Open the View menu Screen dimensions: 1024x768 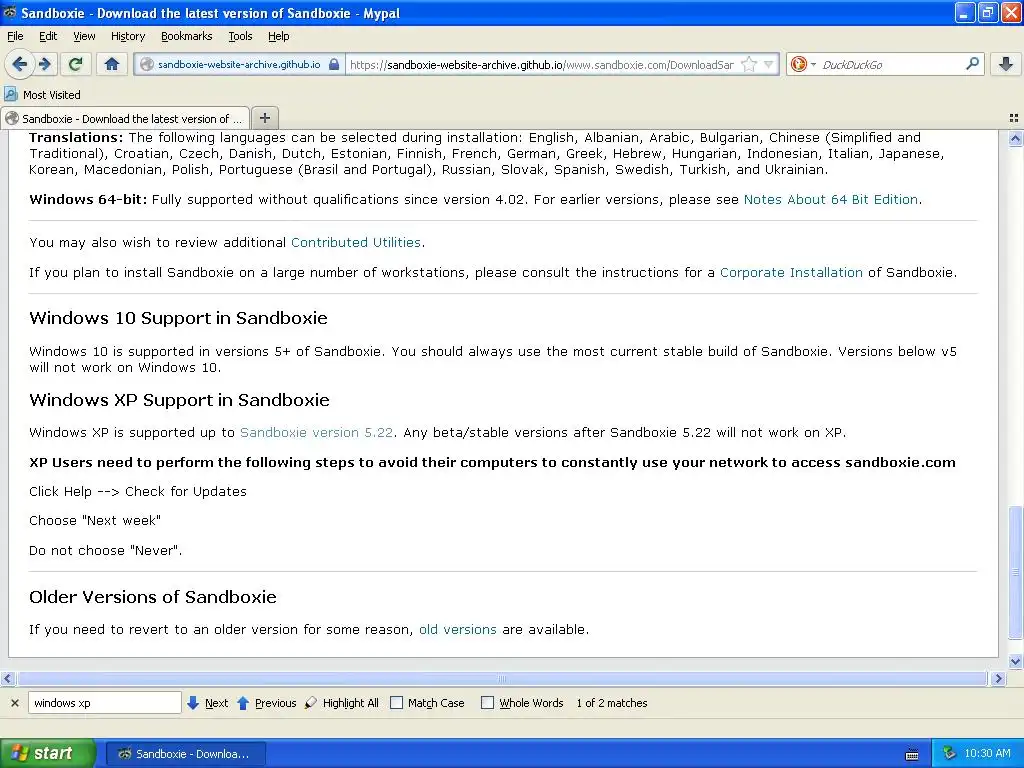84,36
